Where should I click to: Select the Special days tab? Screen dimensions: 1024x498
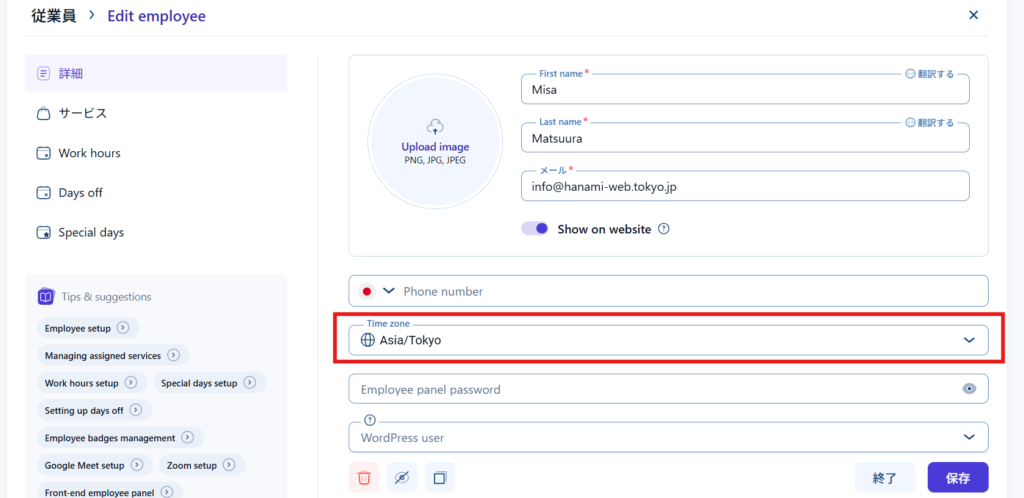(x=91, y=232)
